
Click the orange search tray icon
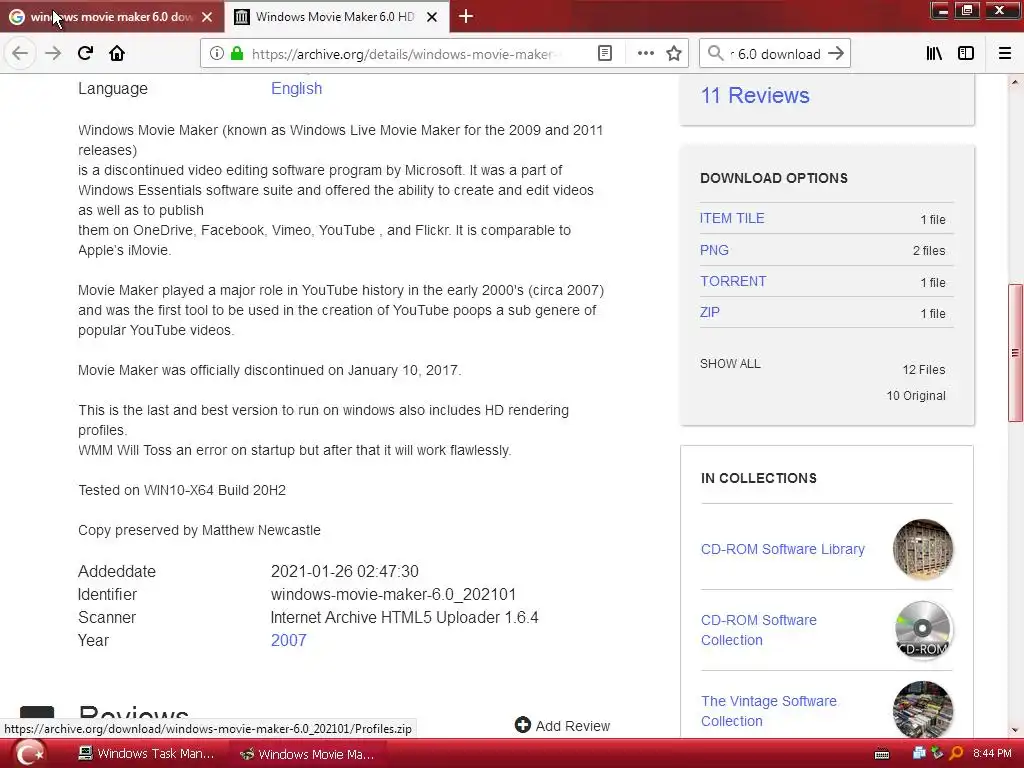[956, 753]
